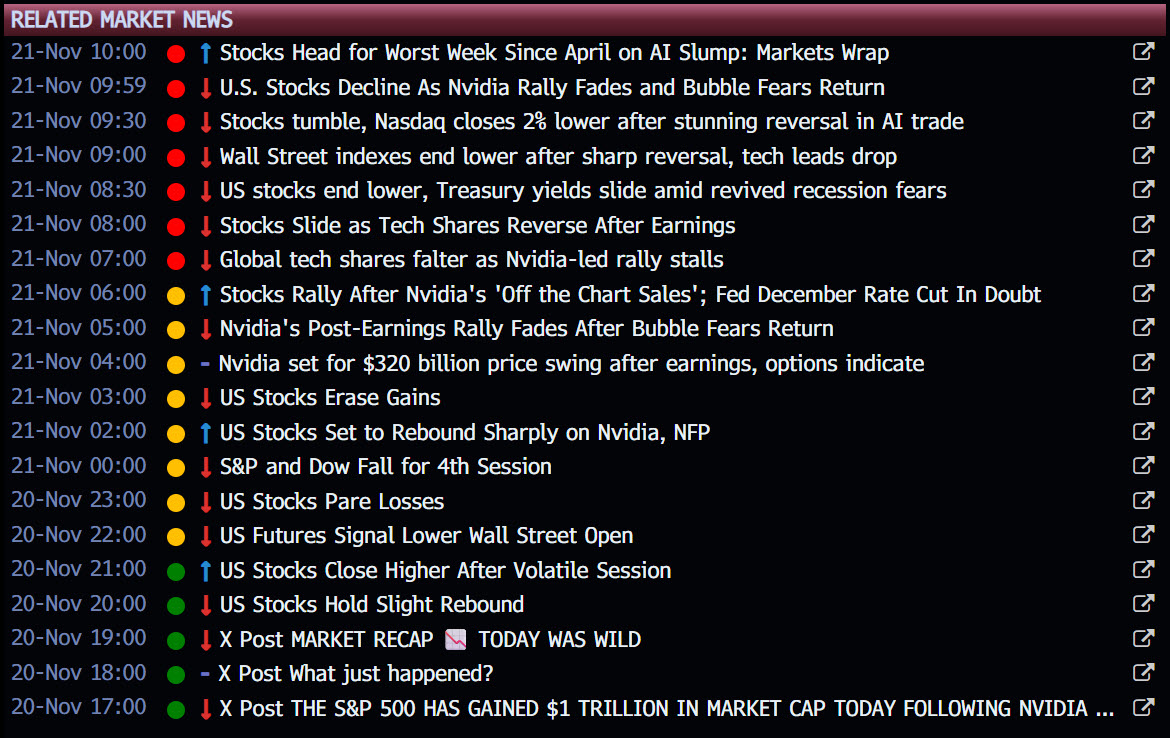The width and height of the screenshot is (1170, 738).
Task: Click yellow dot next to 'US Stocks Pare Losses'
Action: [x=177, y=502]
